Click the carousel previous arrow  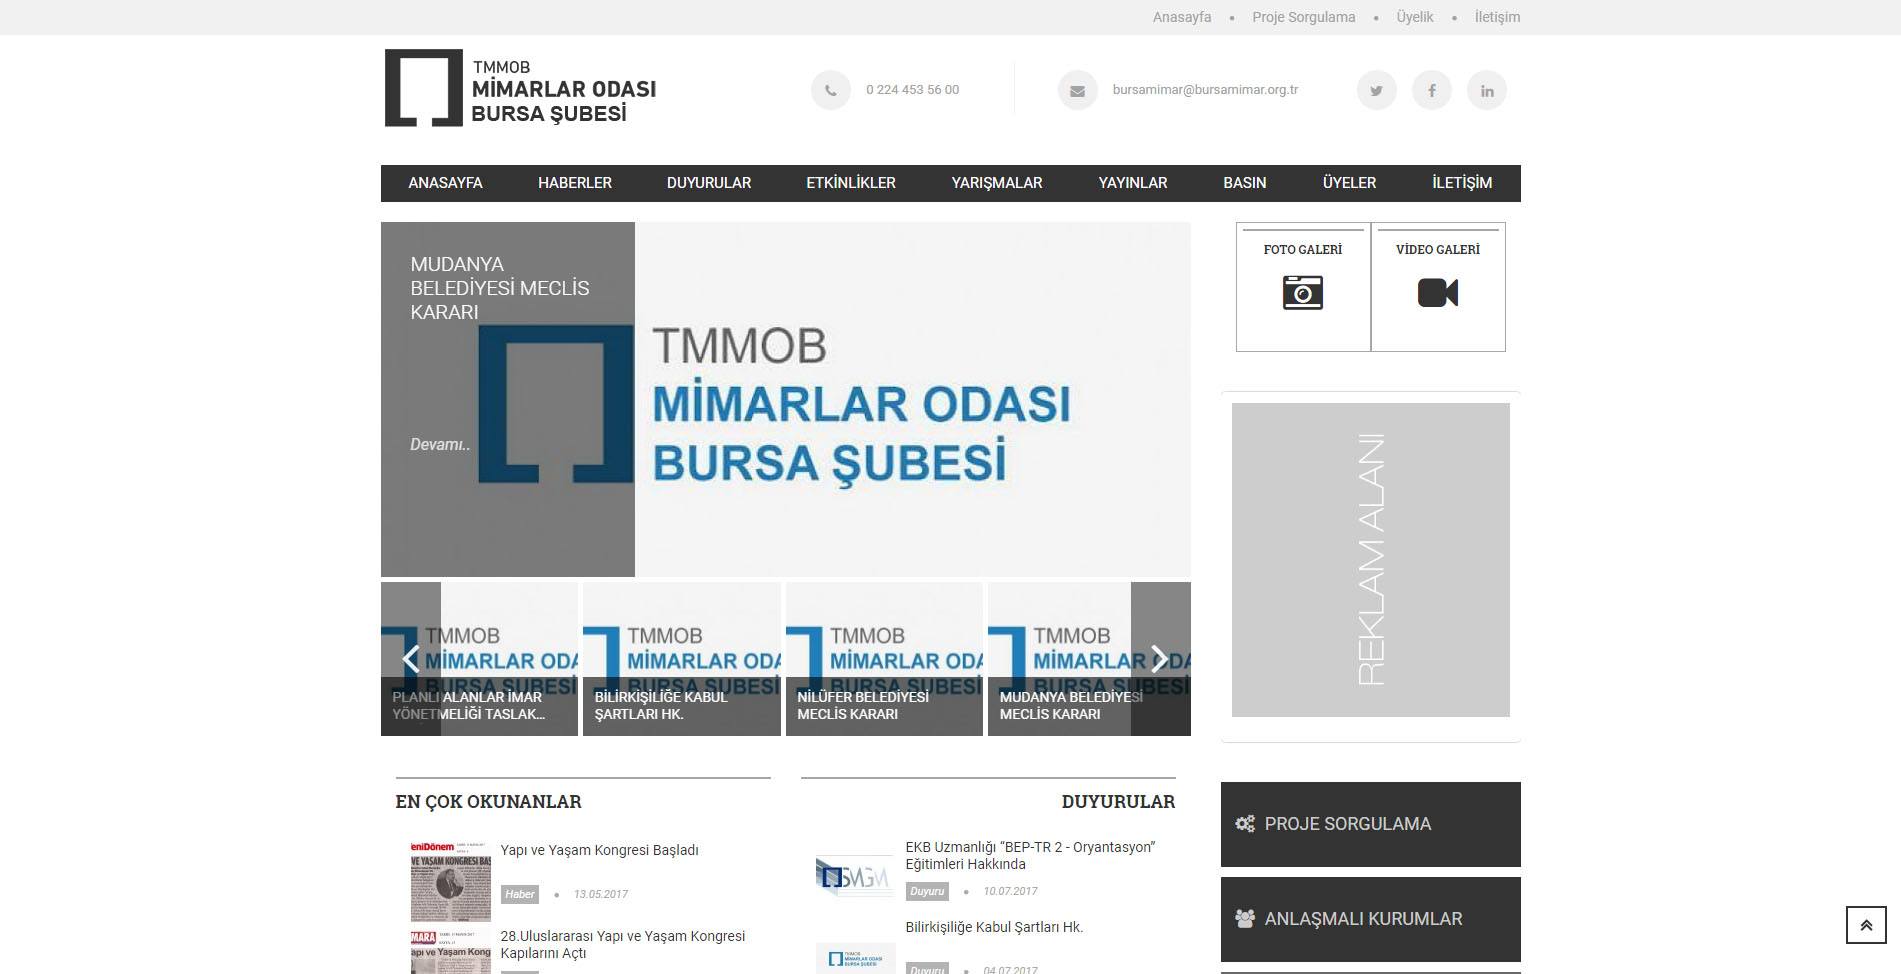coord(410,658)
